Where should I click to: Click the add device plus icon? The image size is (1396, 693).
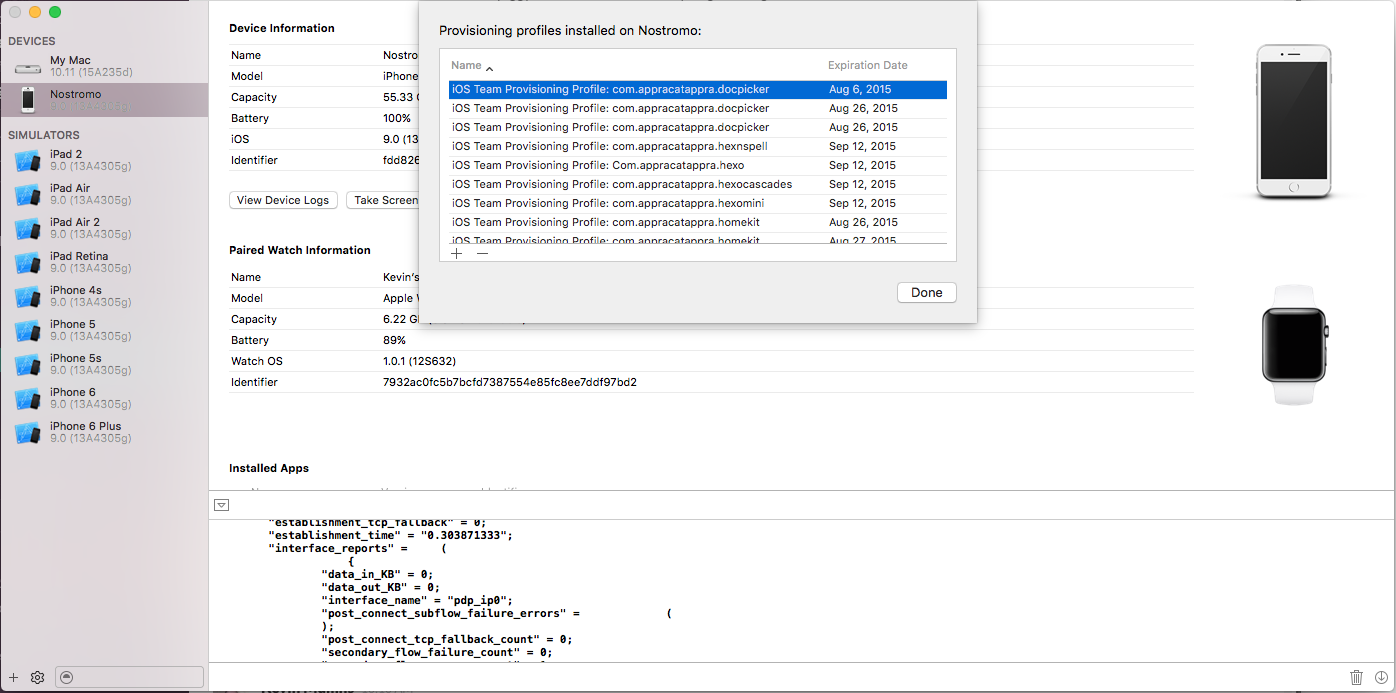tap(13, 677)
